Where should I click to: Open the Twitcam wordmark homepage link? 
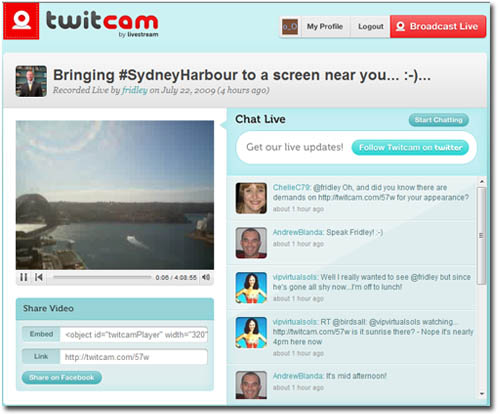102,21
